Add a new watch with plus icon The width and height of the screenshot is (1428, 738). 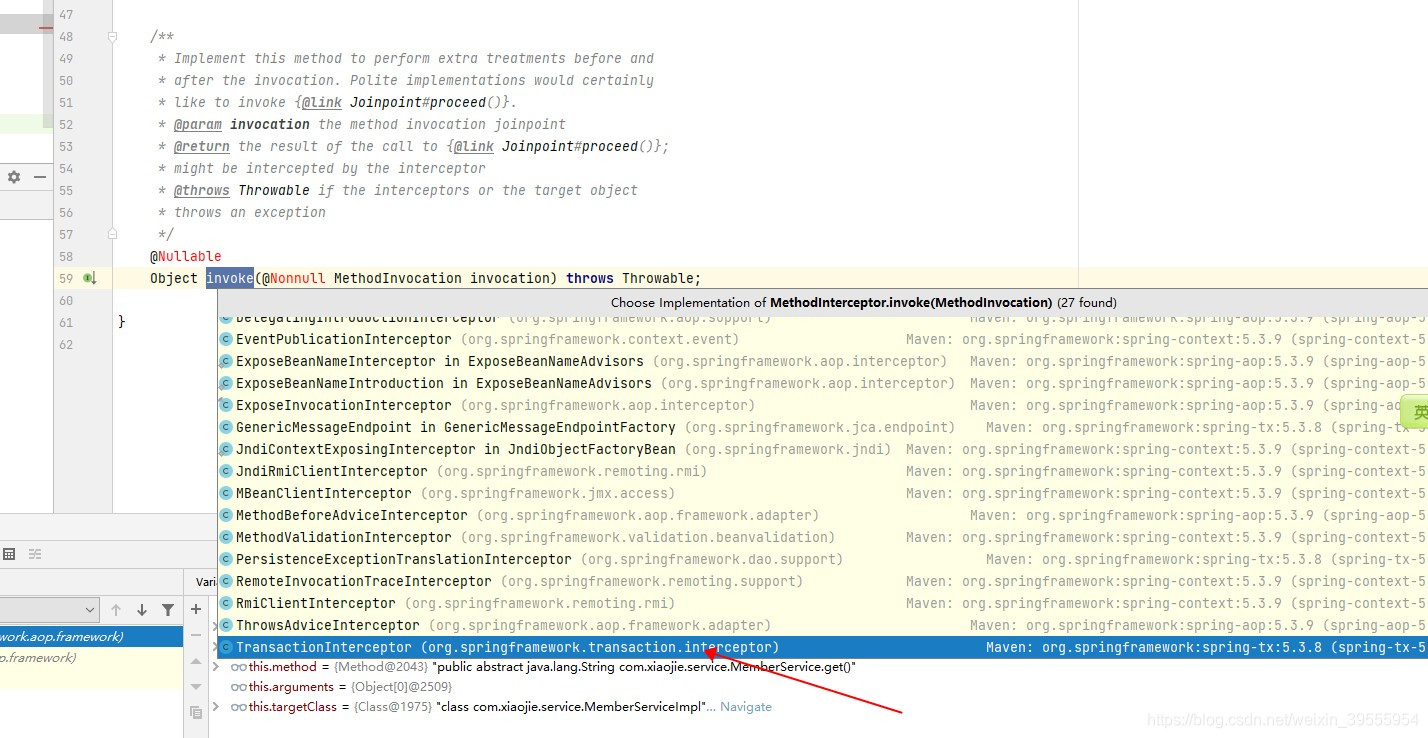[196, 609]
